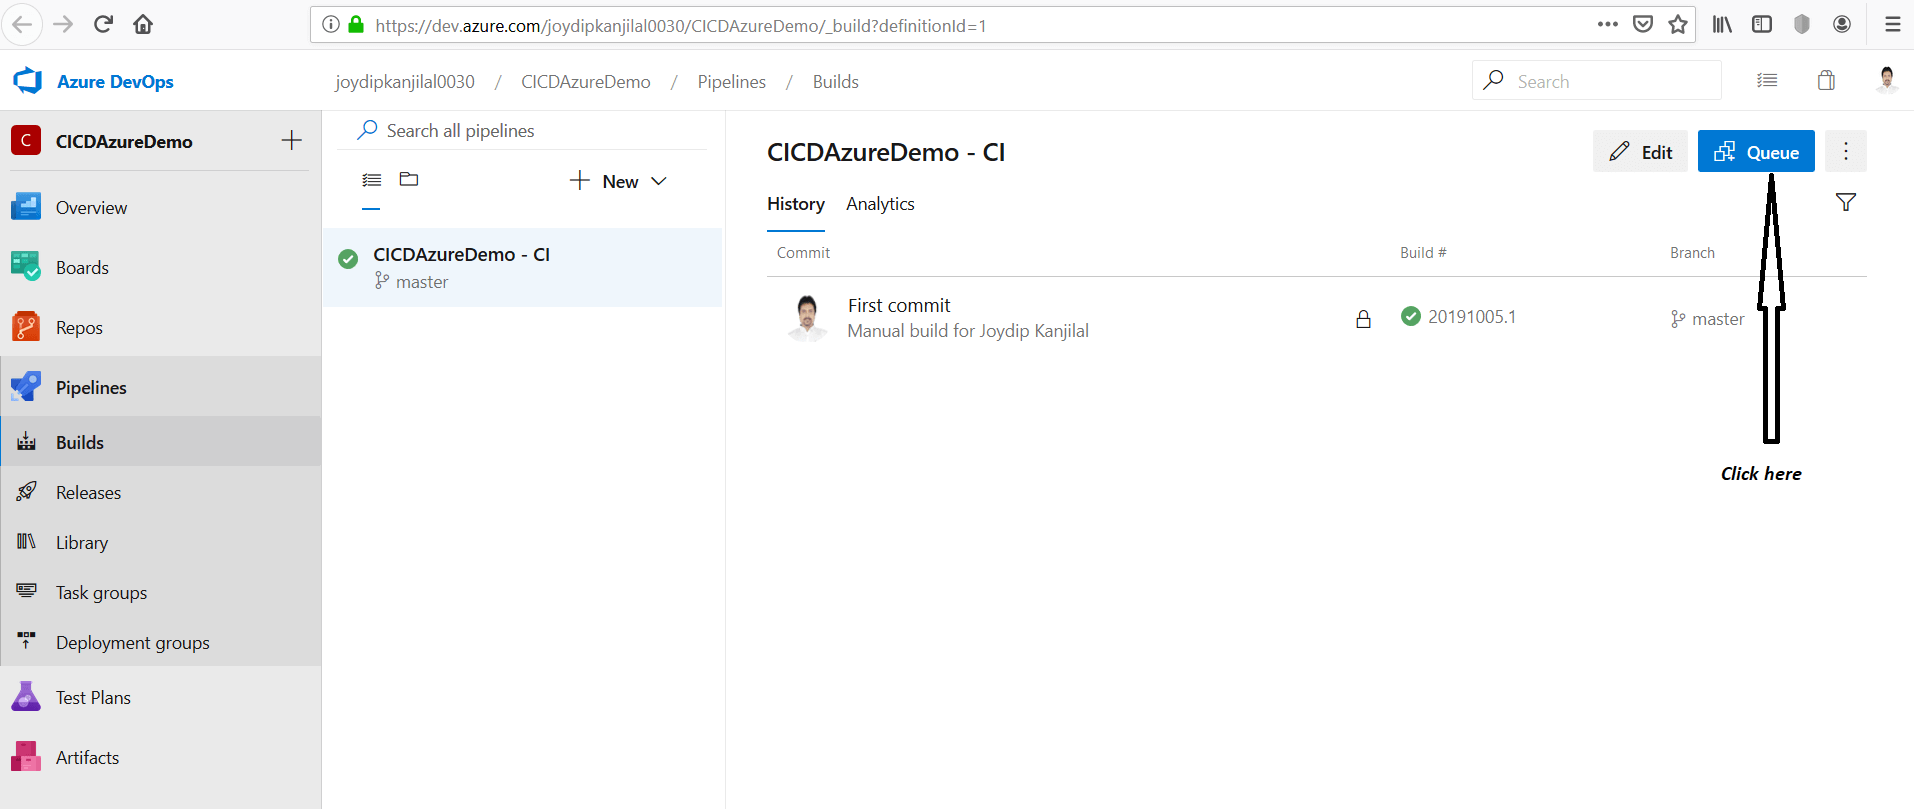Open joydipkanjilal0030 breadcrumb link
Screen dimensions: 1914x809
click(x=405, y=82)
